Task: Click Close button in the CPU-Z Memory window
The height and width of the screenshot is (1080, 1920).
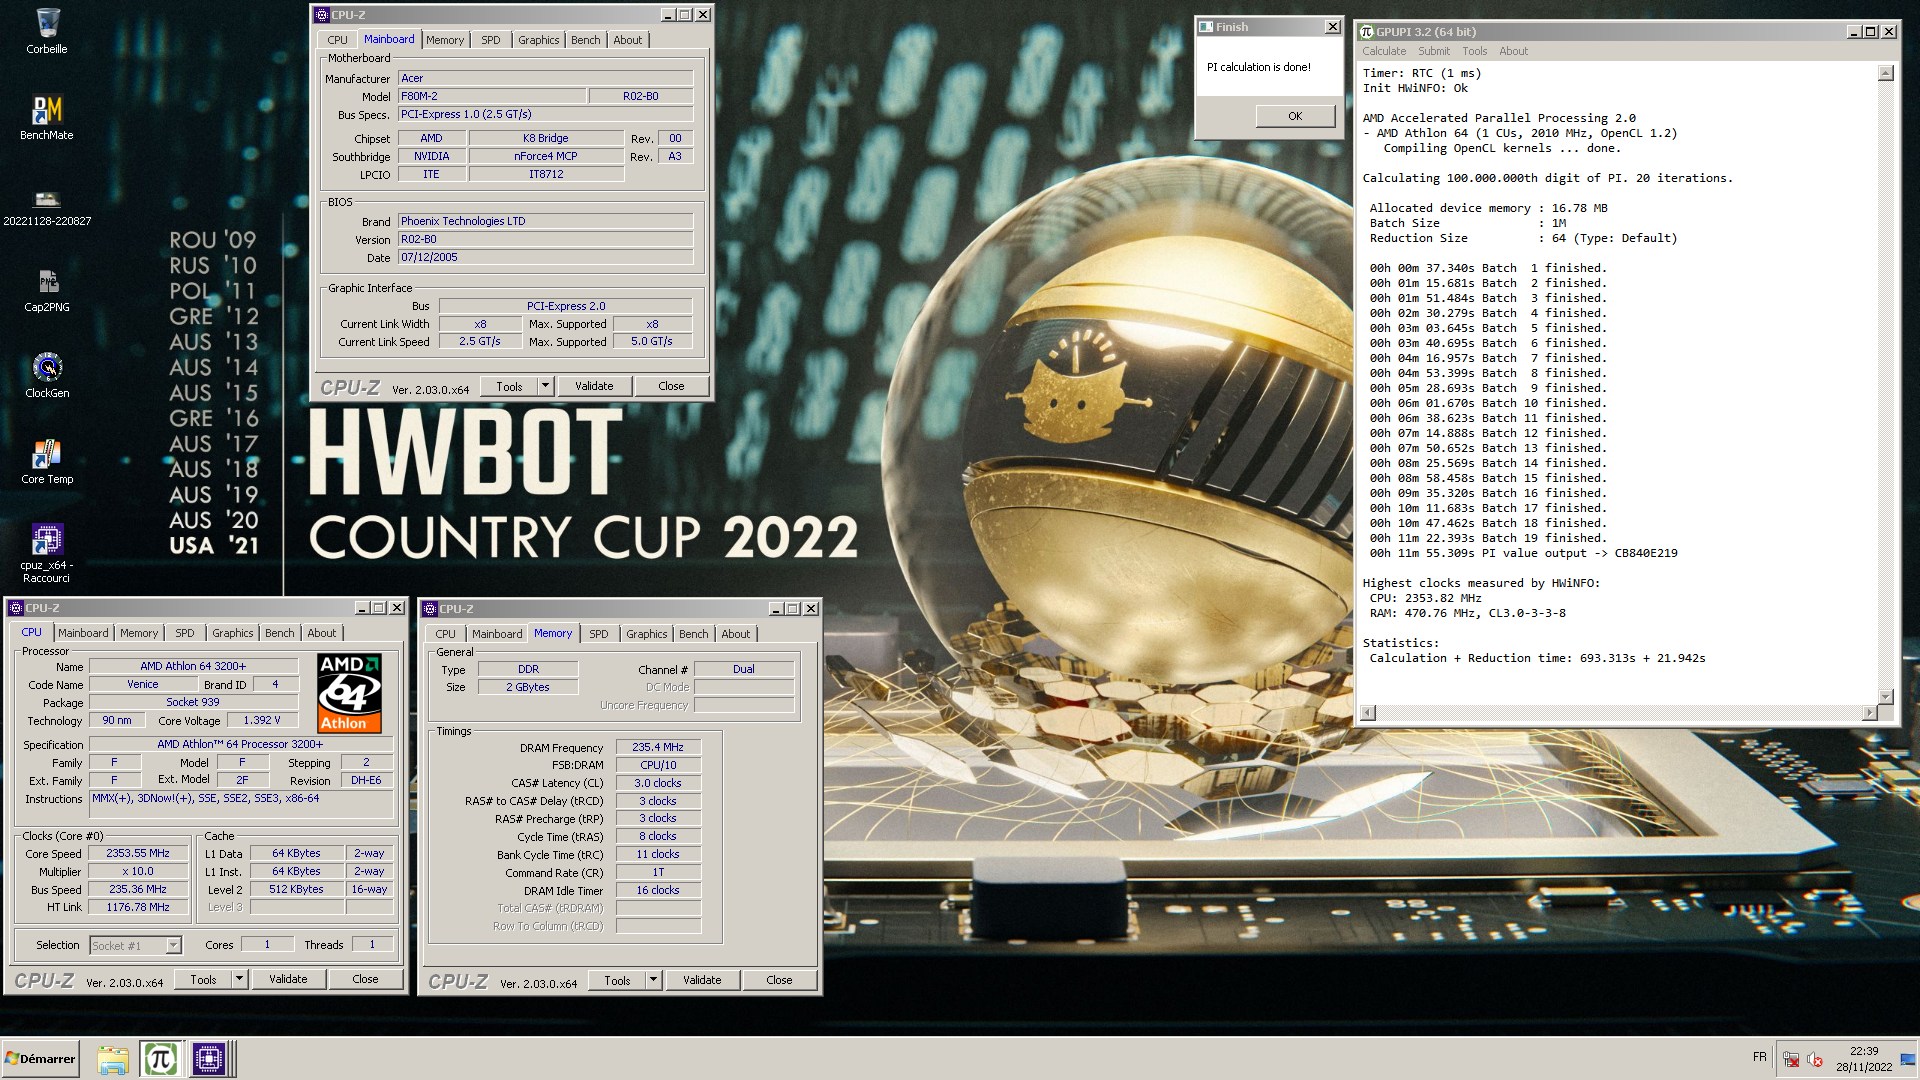Action: [x=779, y=980]
